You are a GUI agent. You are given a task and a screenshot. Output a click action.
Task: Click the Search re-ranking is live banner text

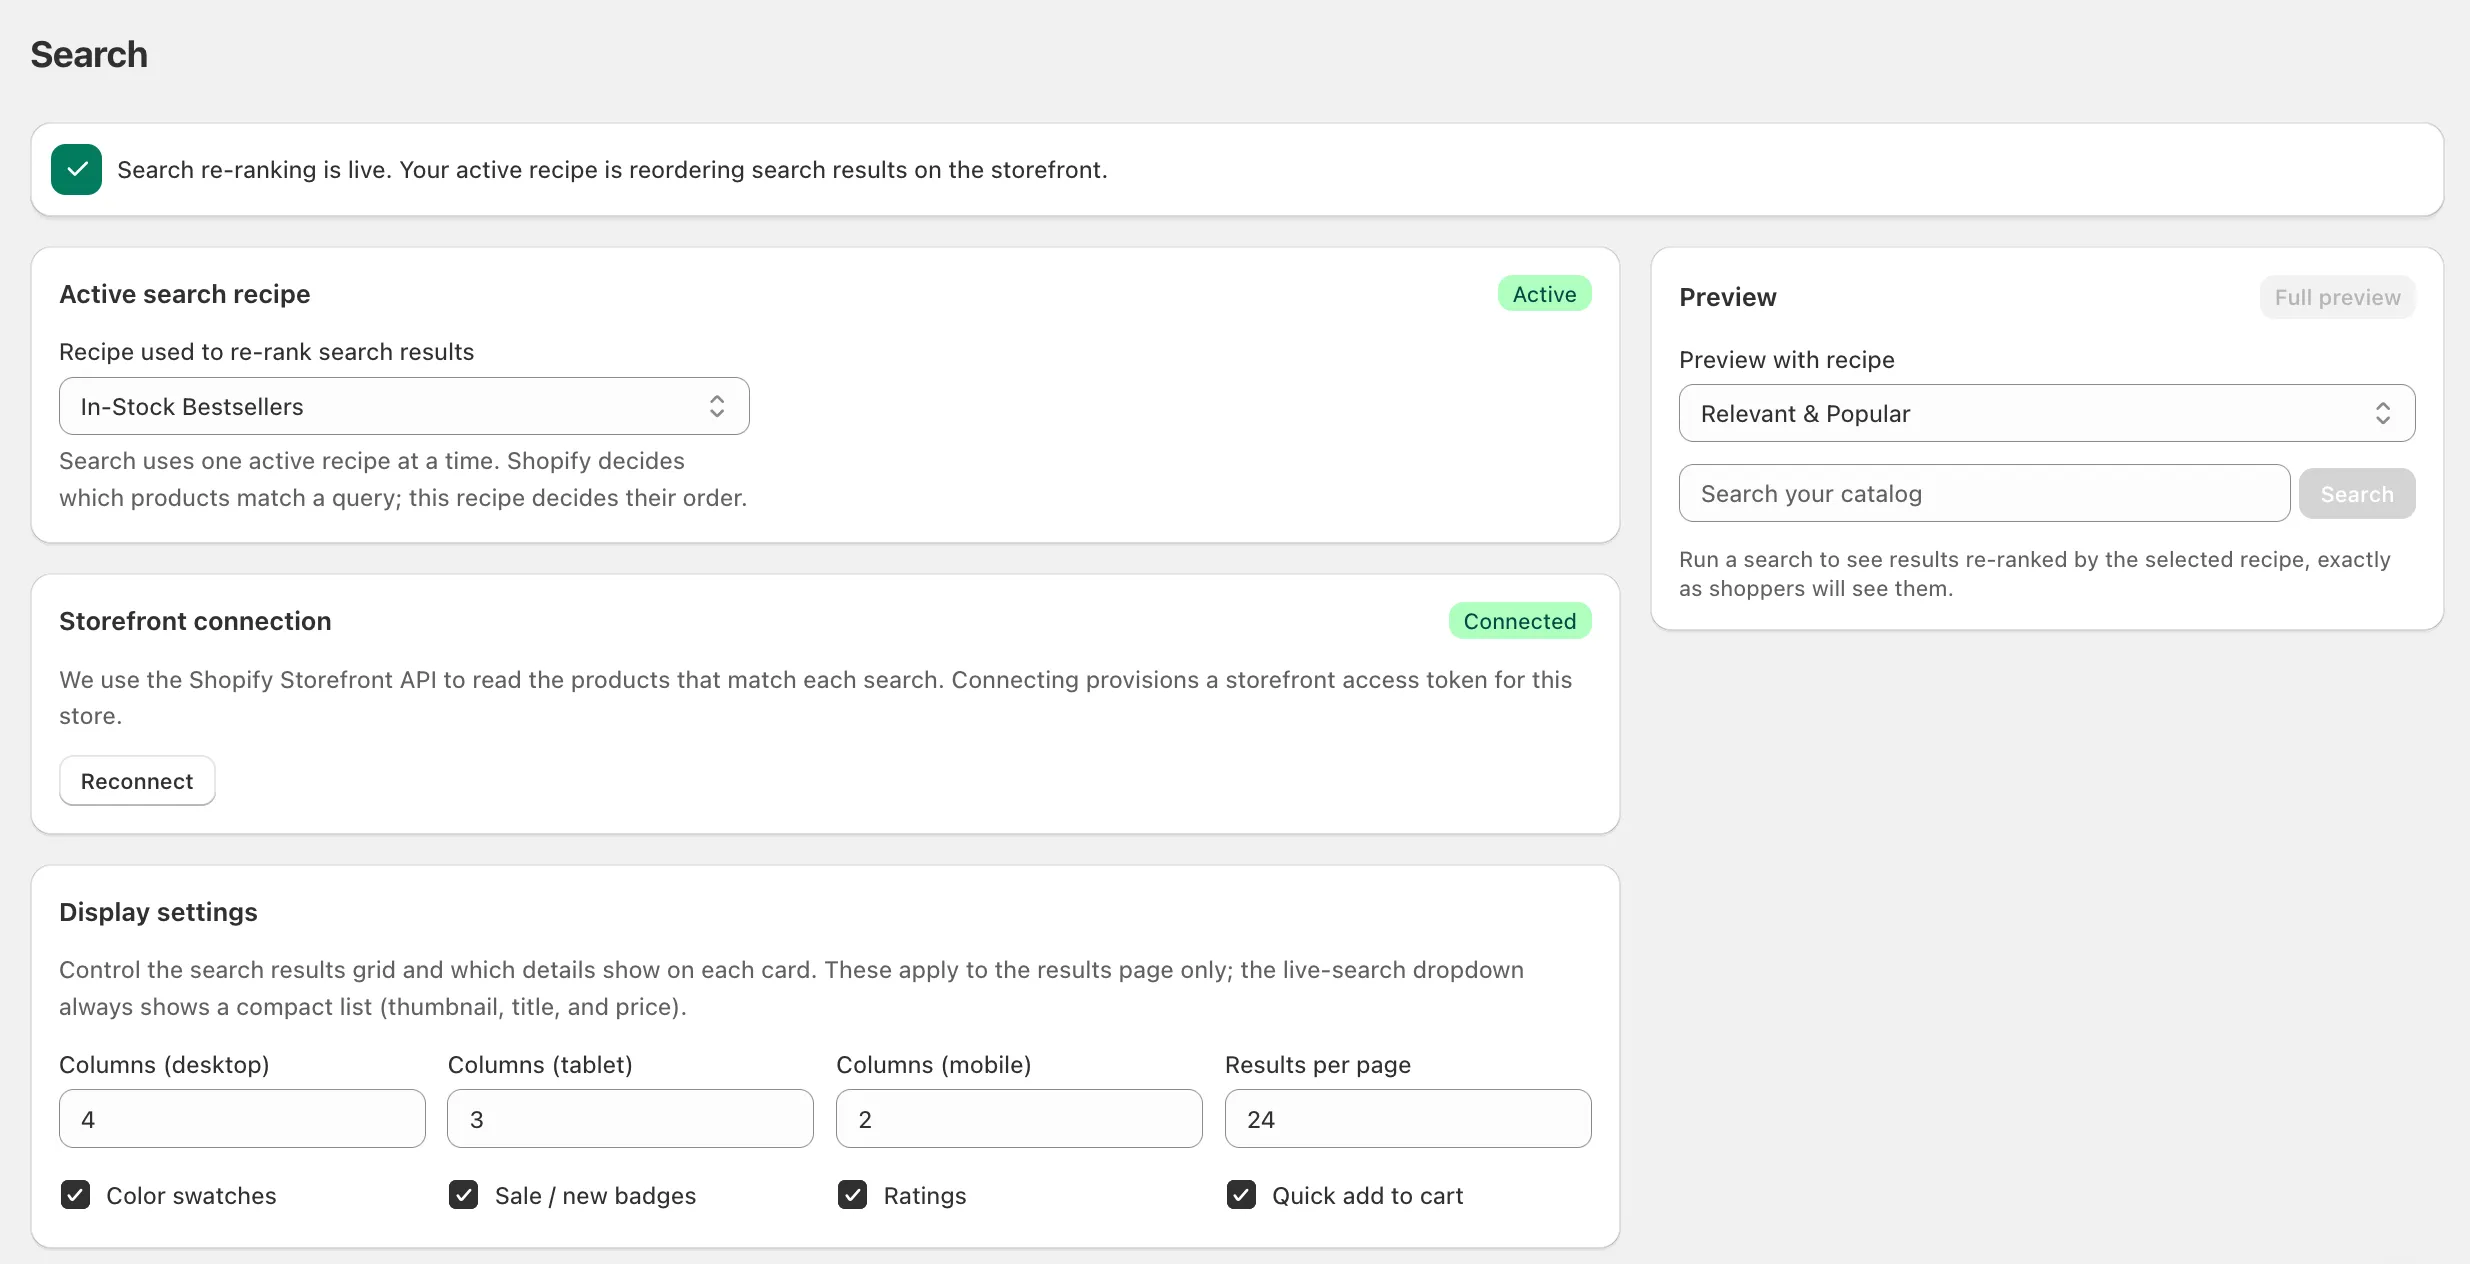pos(612,170)
